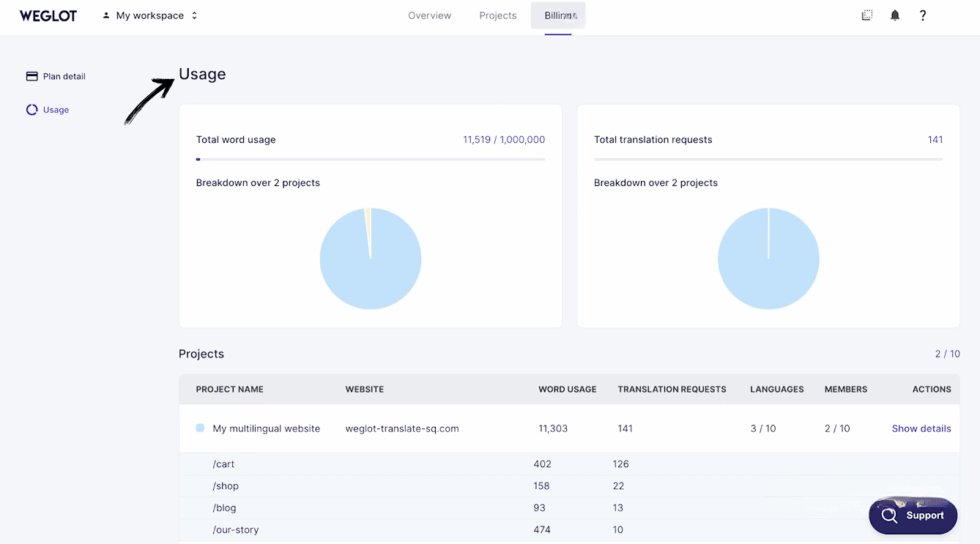
Task: Open the help question mark icon
Action: click(922, 15)
